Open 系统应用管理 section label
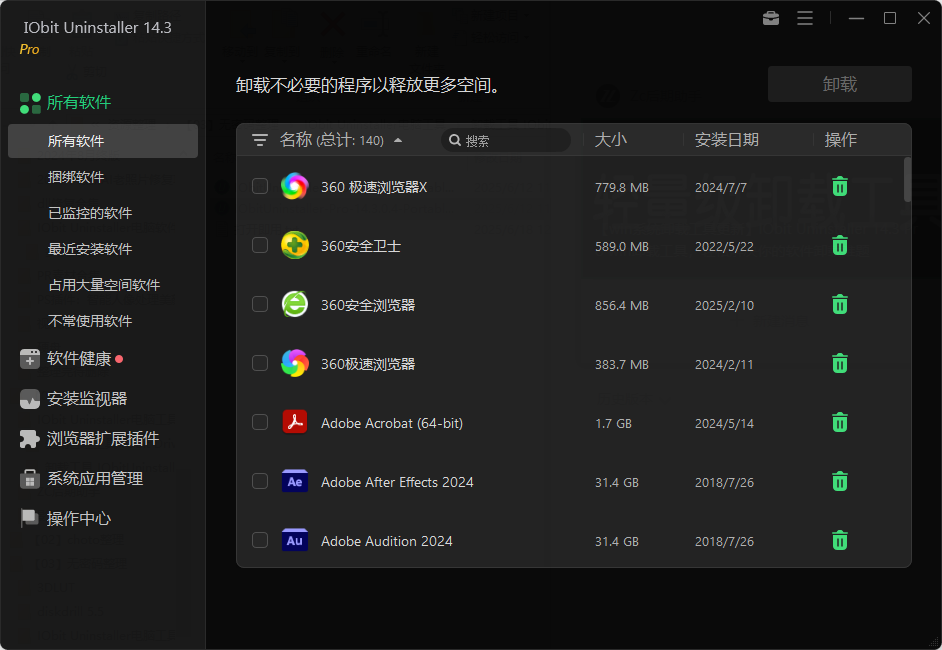Screen dimensions: 942x650 pyautogui.click(x=95, y=479)
